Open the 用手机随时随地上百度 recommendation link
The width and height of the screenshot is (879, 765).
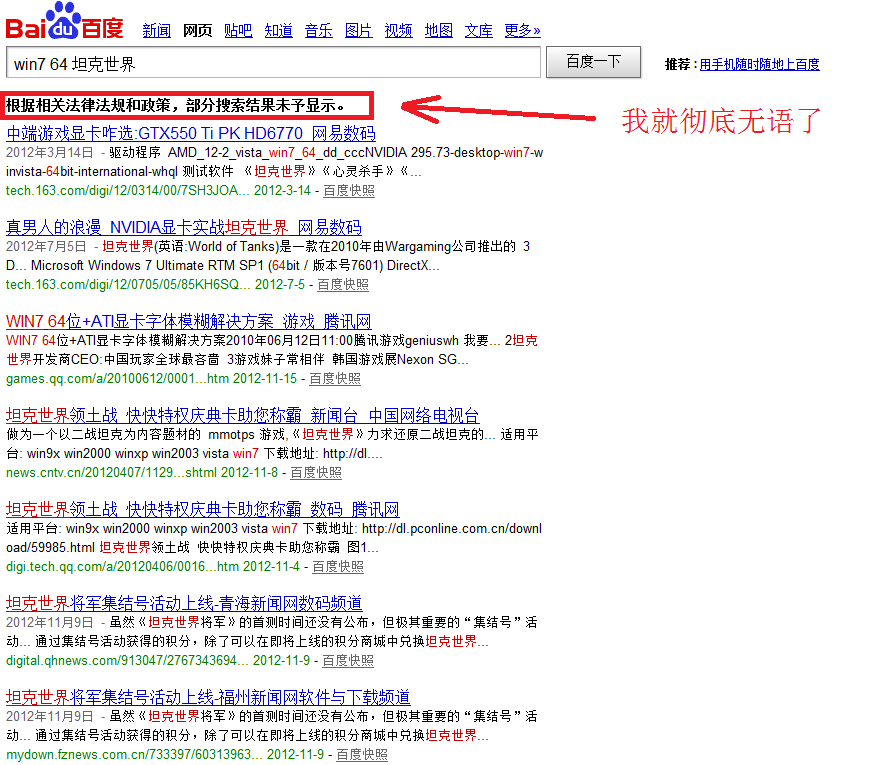coord(760,64)
